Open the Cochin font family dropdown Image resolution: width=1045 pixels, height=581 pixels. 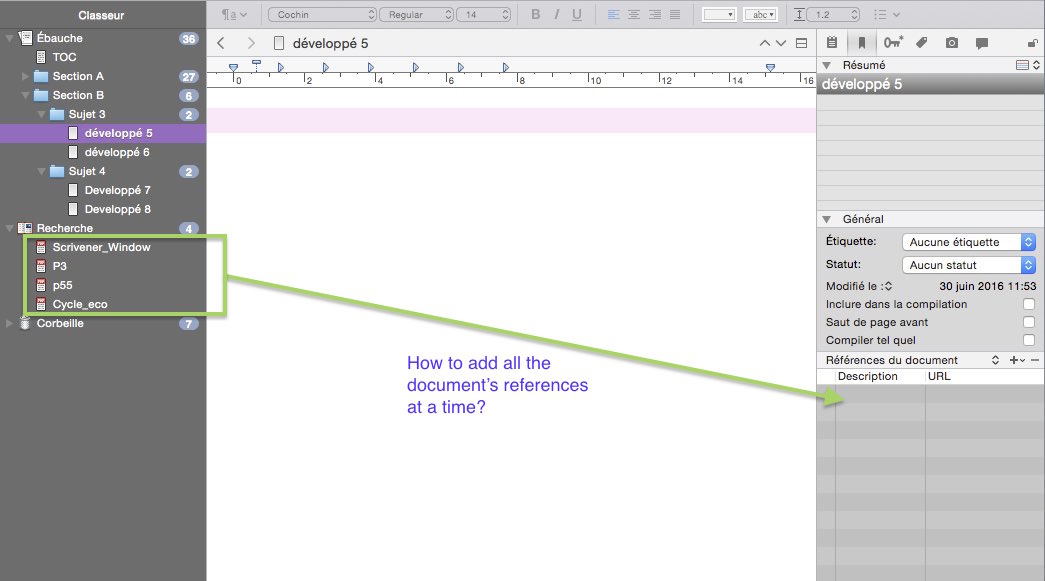pos(322,15)
